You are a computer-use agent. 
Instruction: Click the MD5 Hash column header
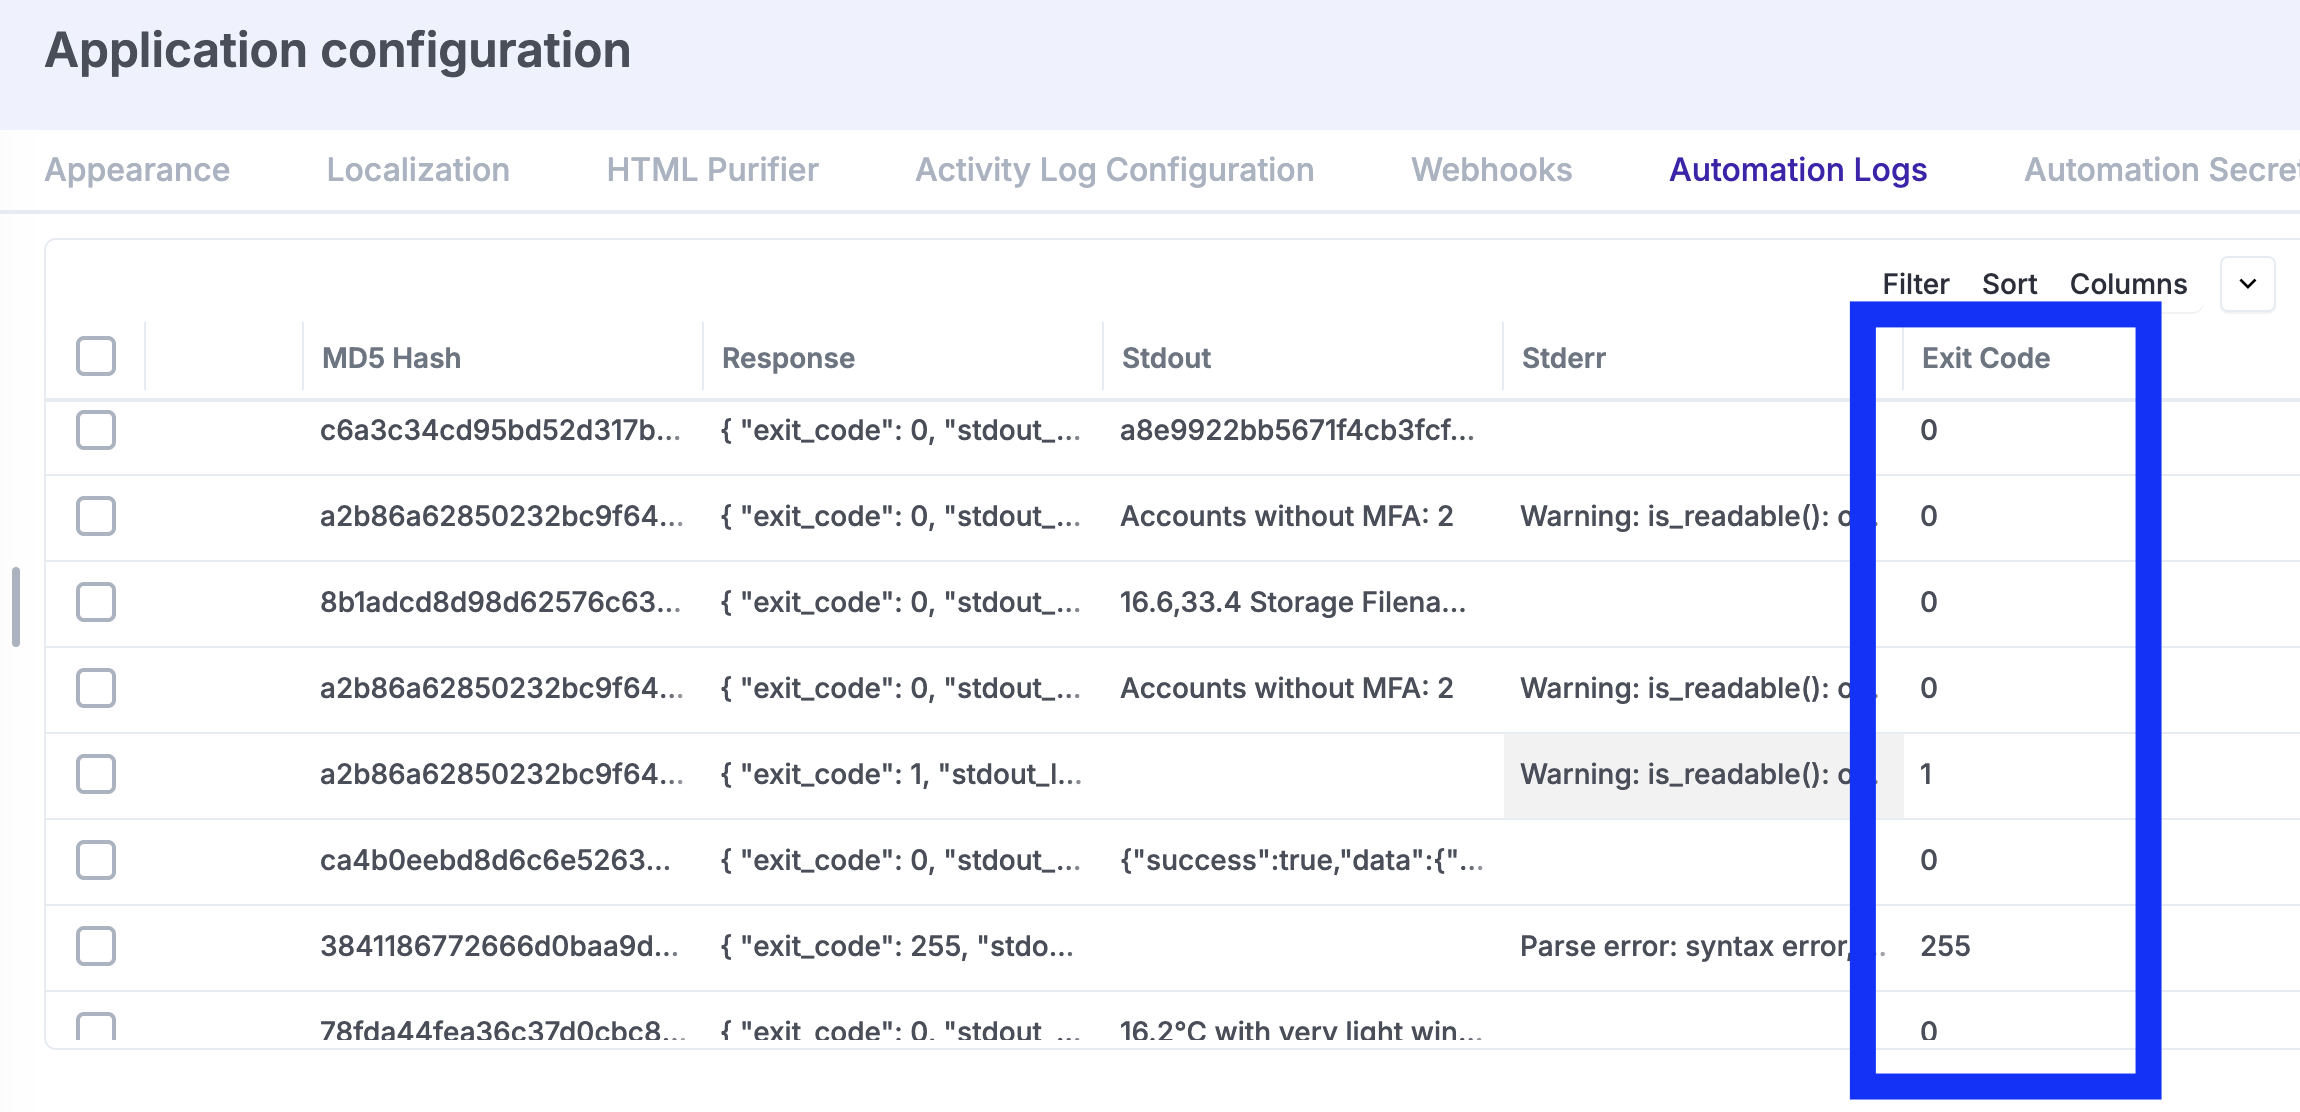pyautogui.click(x=391, y=358)
